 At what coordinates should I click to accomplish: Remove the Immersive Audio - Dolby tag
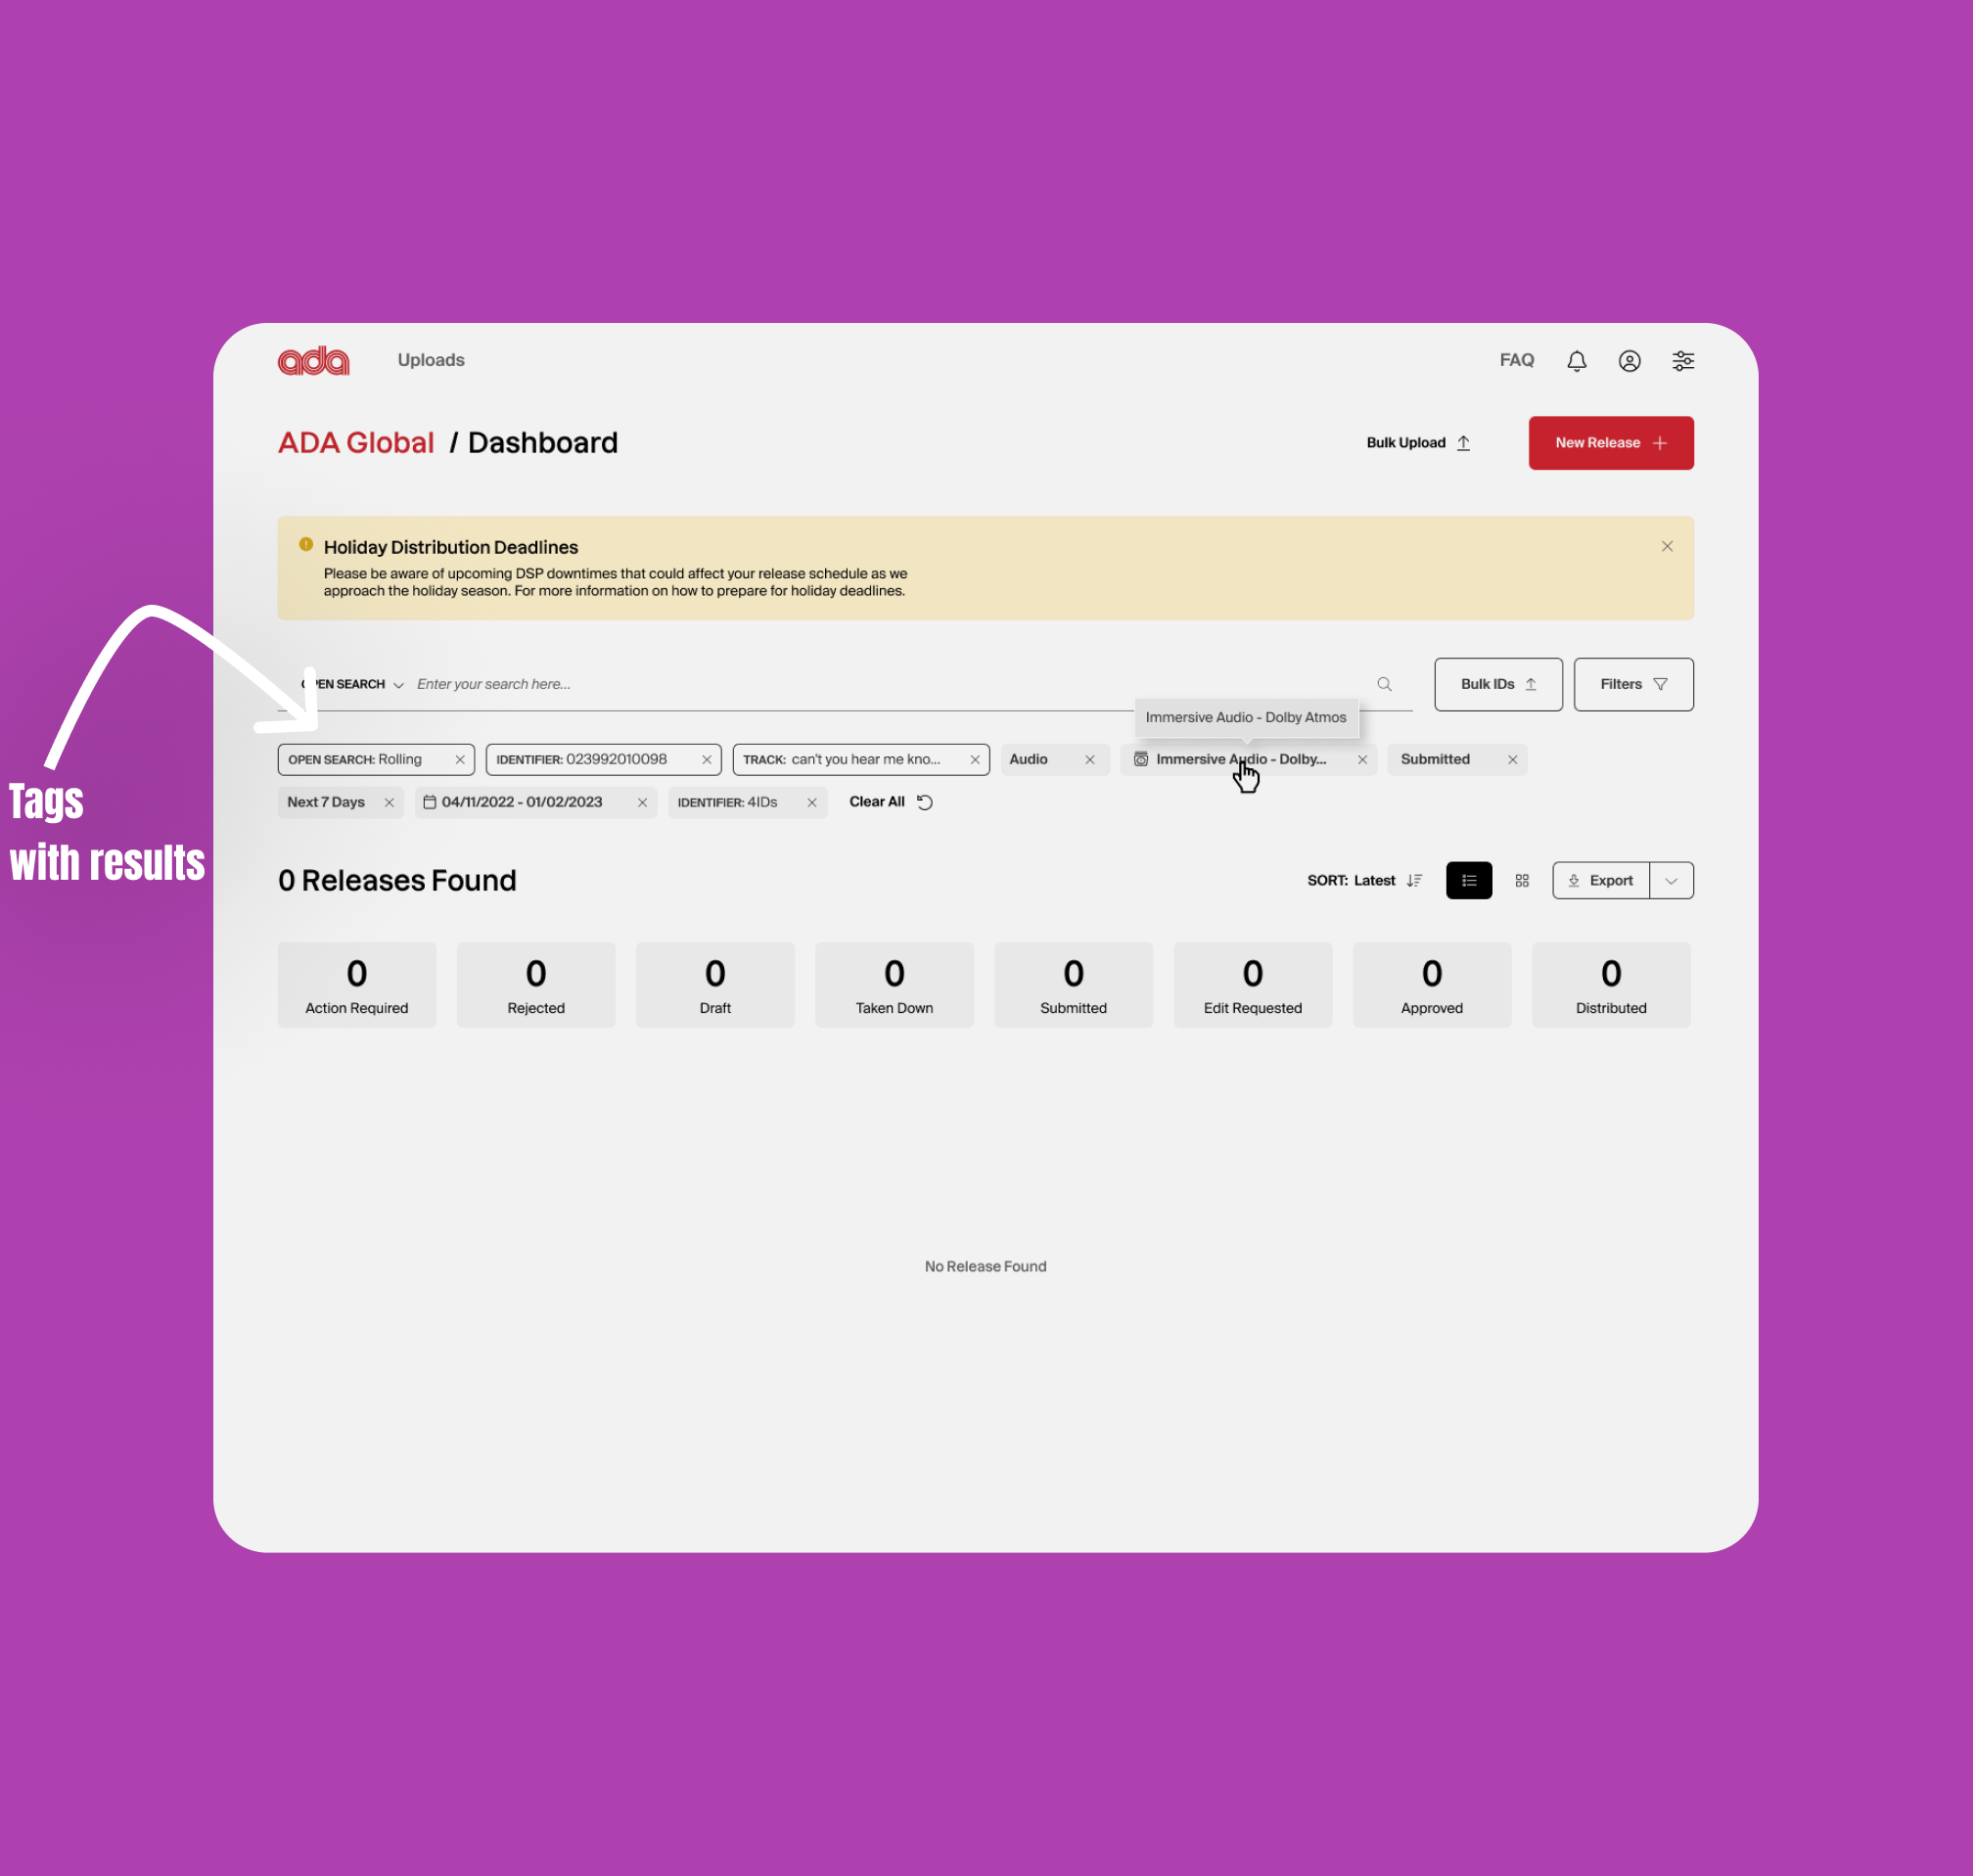coord(1362,760)
